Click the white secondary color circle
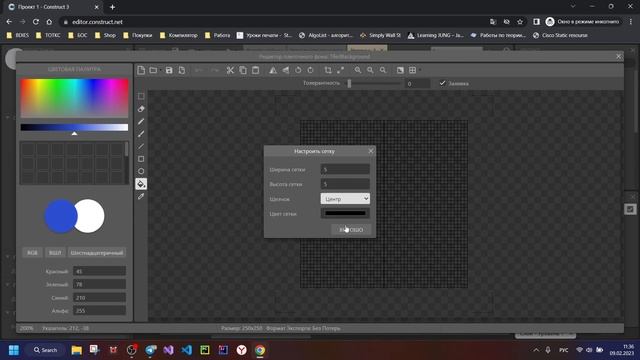640x360 pixels. click(91, 216)
